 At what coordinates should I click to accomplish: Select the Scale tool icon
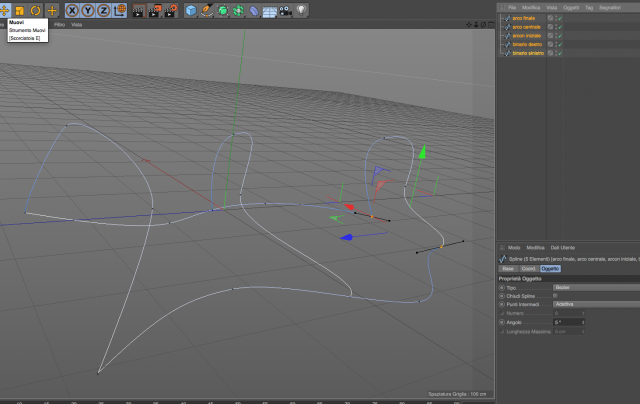click(20, 10)
